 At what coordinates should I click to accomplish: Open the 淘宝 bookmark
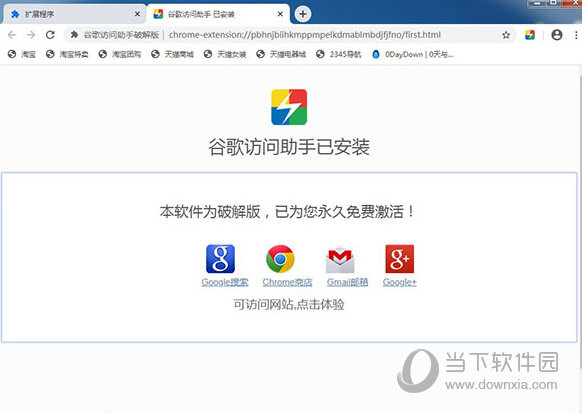22,54
